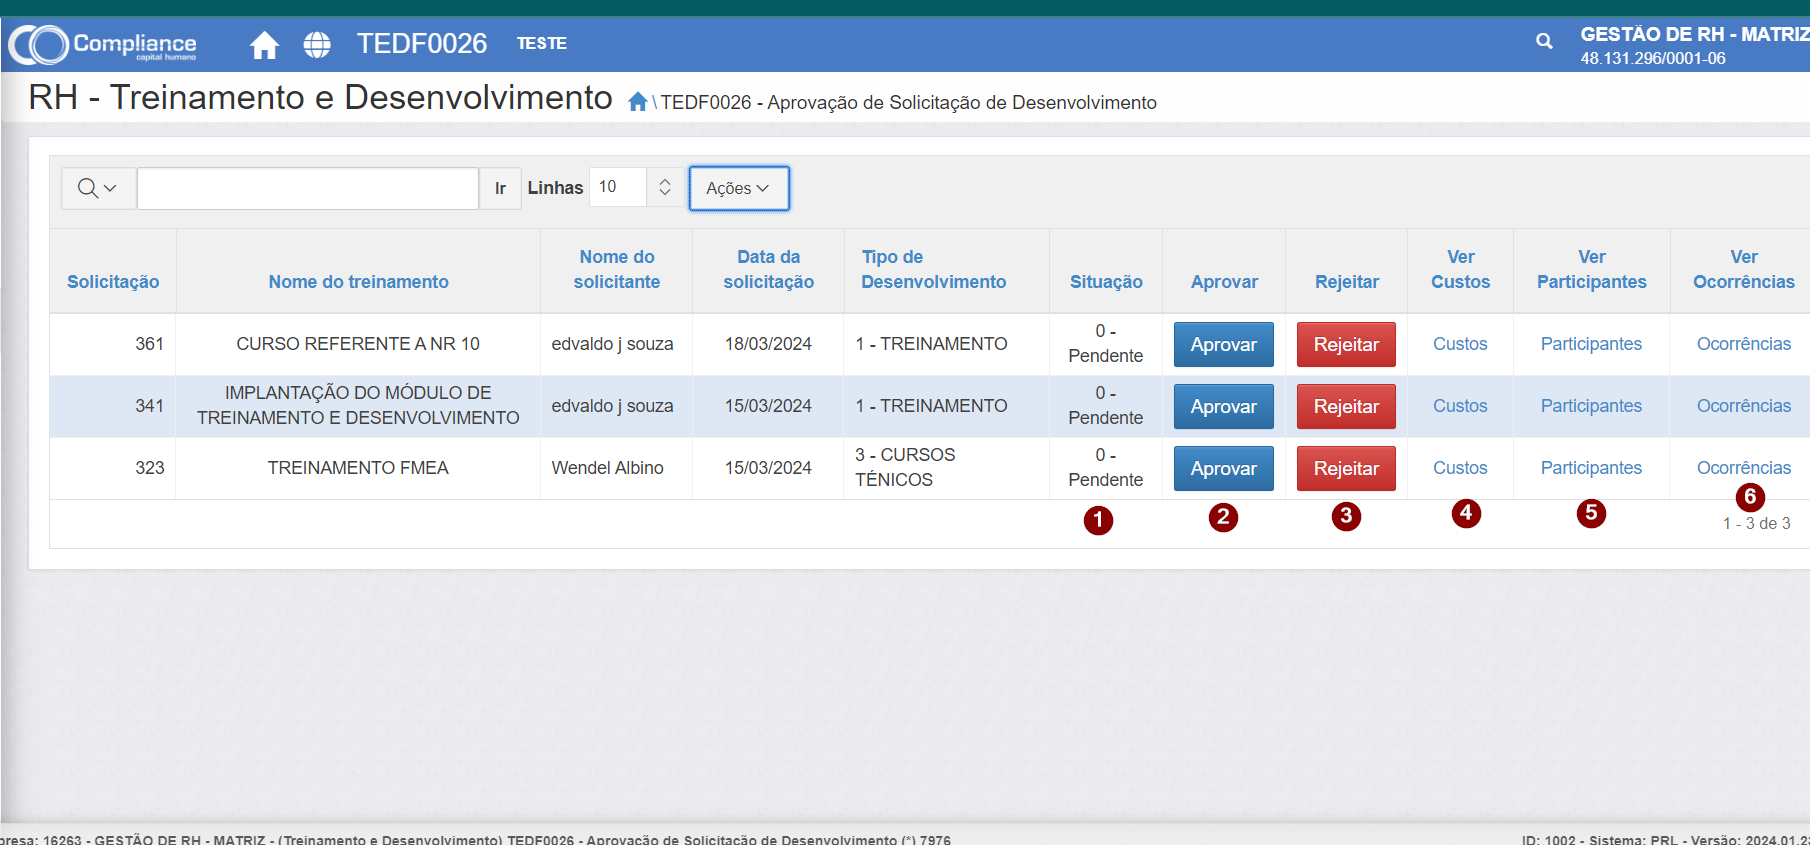Click pagination text 1 - 3 de 3
Screen dimensions: 1810x845
coord(1756,523)
